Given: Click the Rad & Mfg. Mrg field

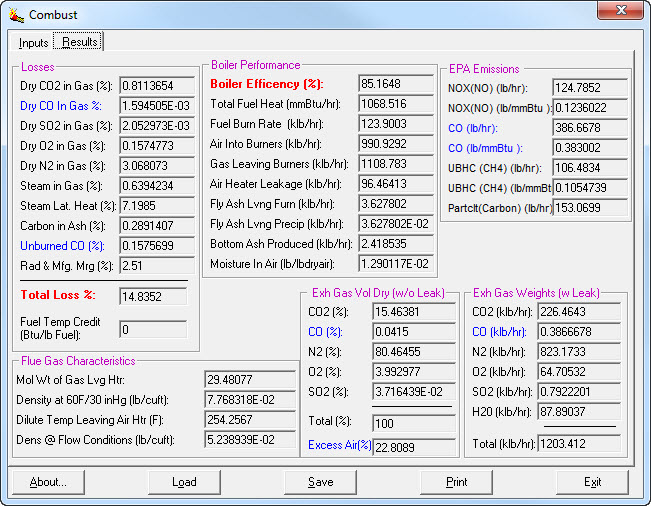Looking at the screenshot, I should (x=157, y=266).
